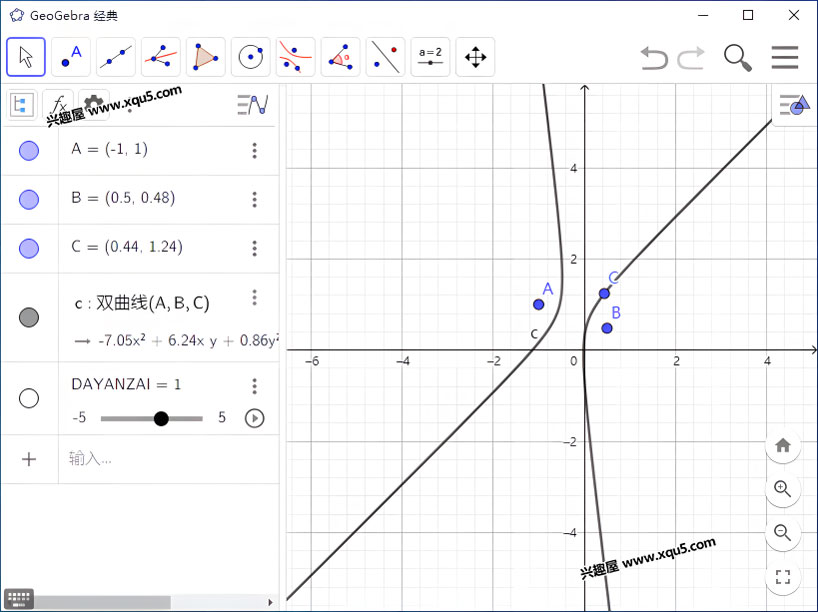Select the Slider a=2 tool
Screen dimensions: 818x612
click(x=430, y=57)
